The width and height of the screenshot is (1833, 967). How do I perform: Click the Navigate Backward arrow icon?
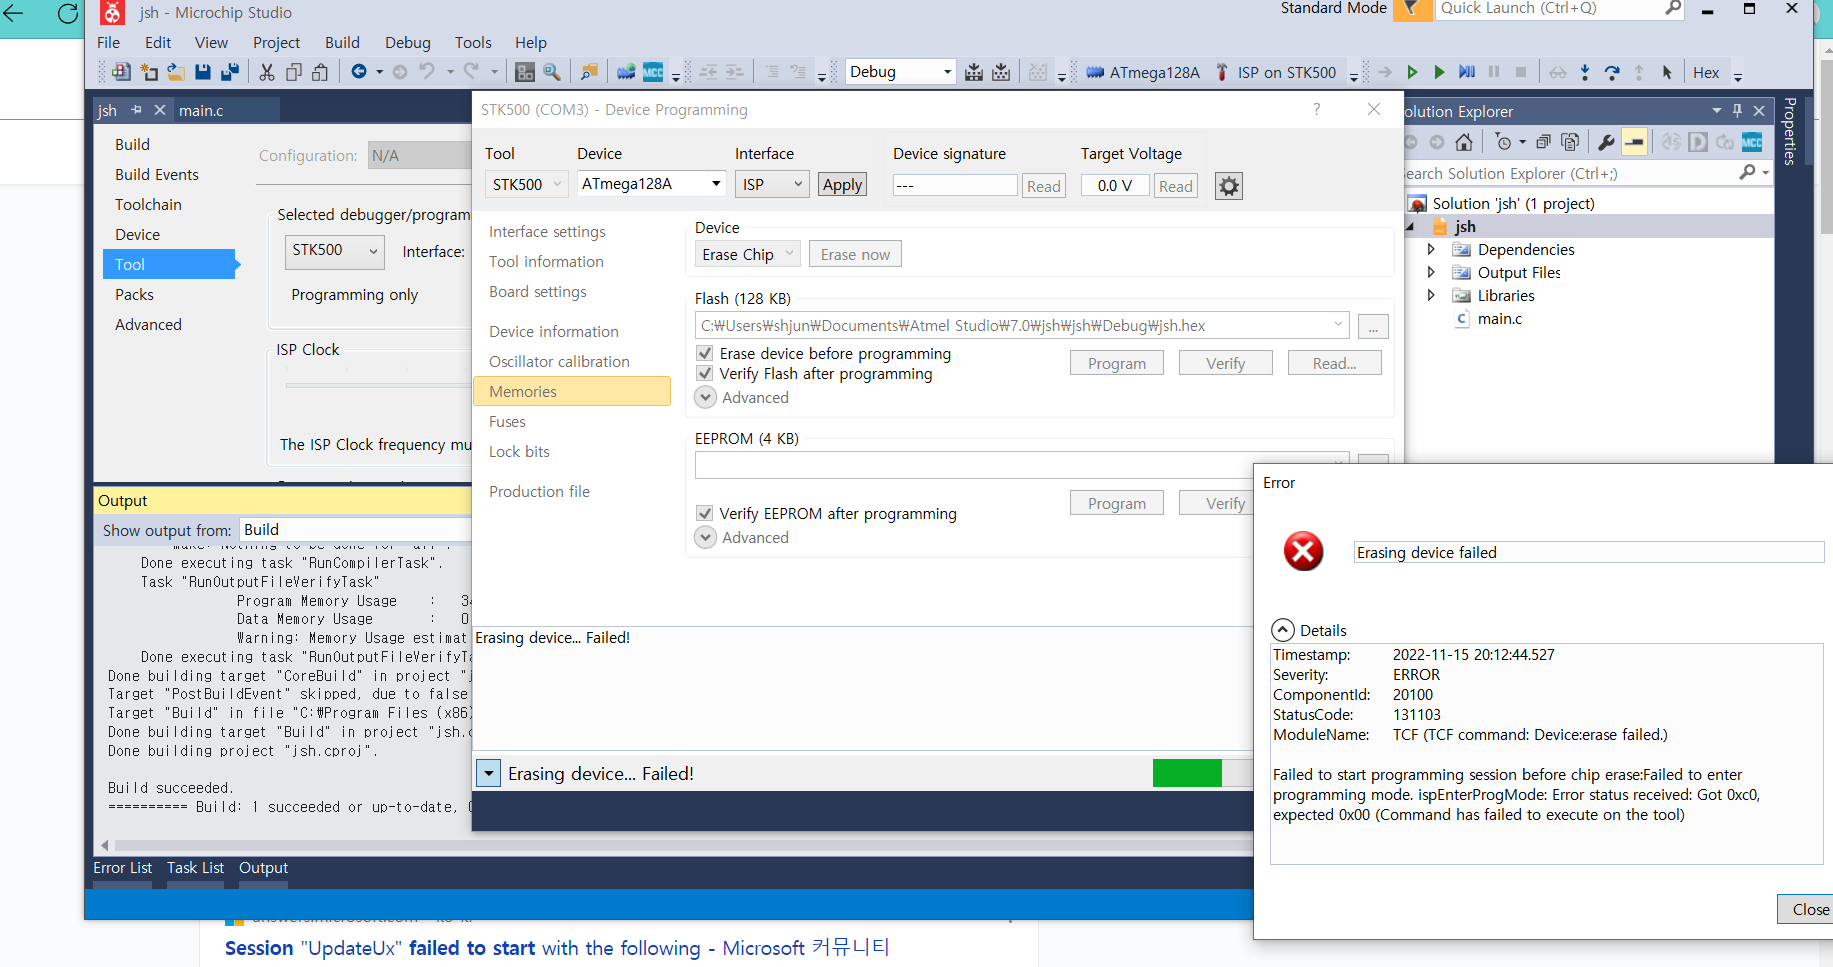359,72
